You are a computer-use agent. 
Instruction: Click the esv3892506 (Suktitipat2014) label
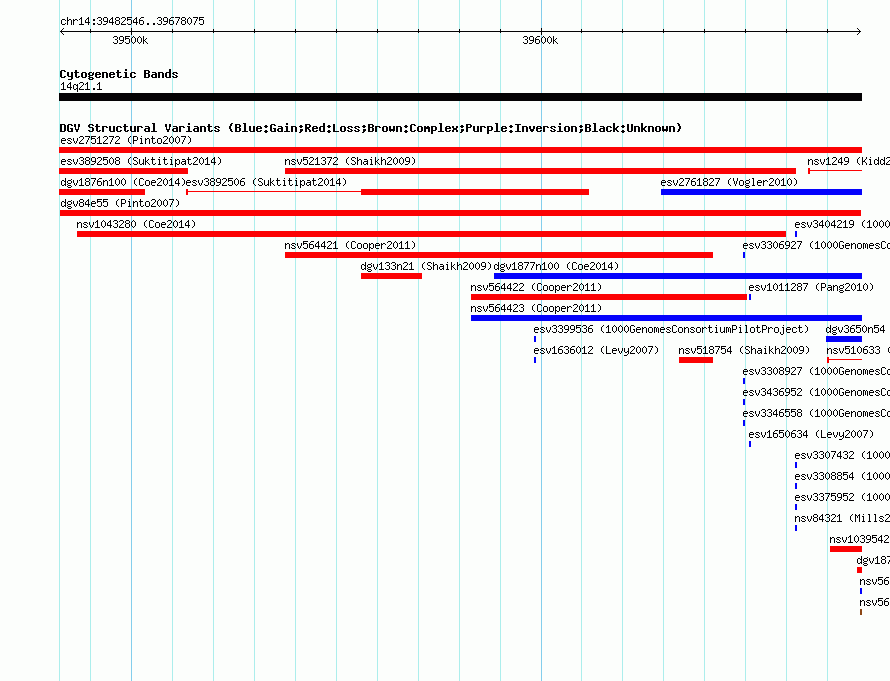pos(266,182)
